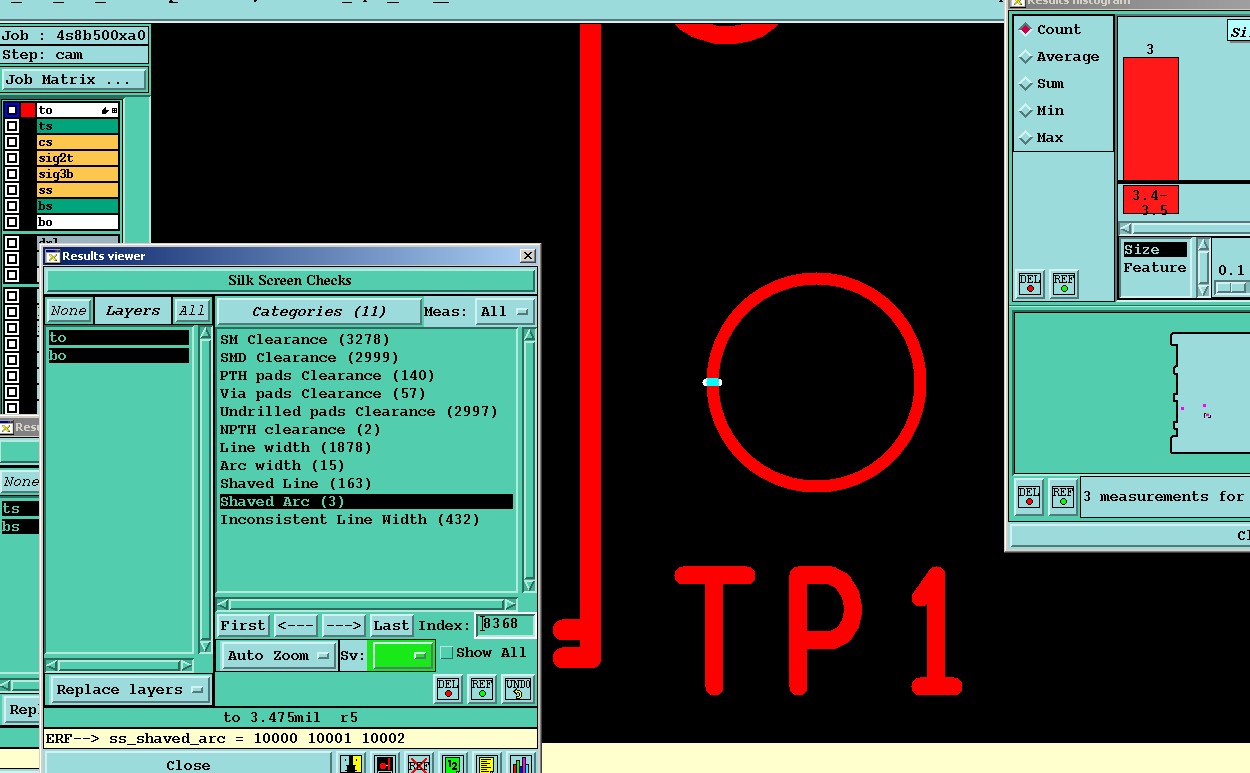Select Feature in histogram list
The width and height of the screenshot is (1250, 773).
(x=1155, y=268)
